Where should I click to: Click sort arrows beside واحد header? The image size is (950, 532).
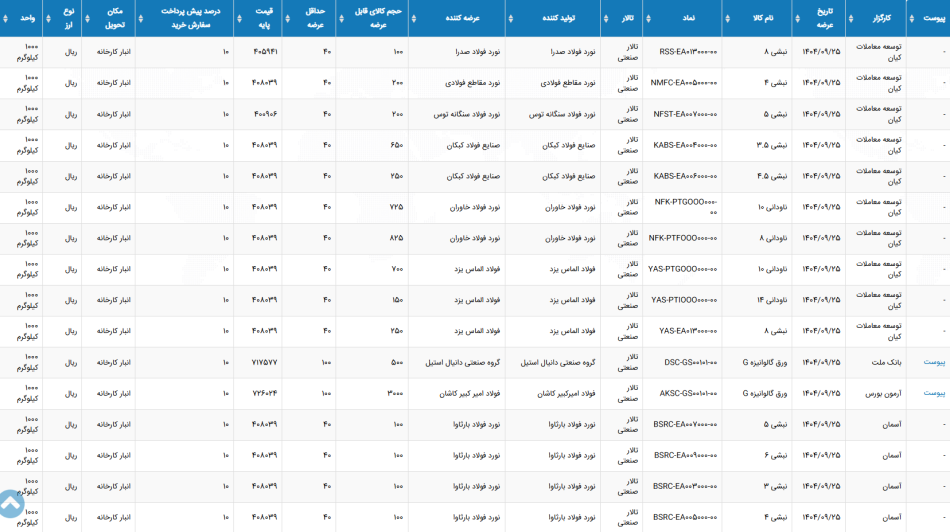tap(5, 18)
